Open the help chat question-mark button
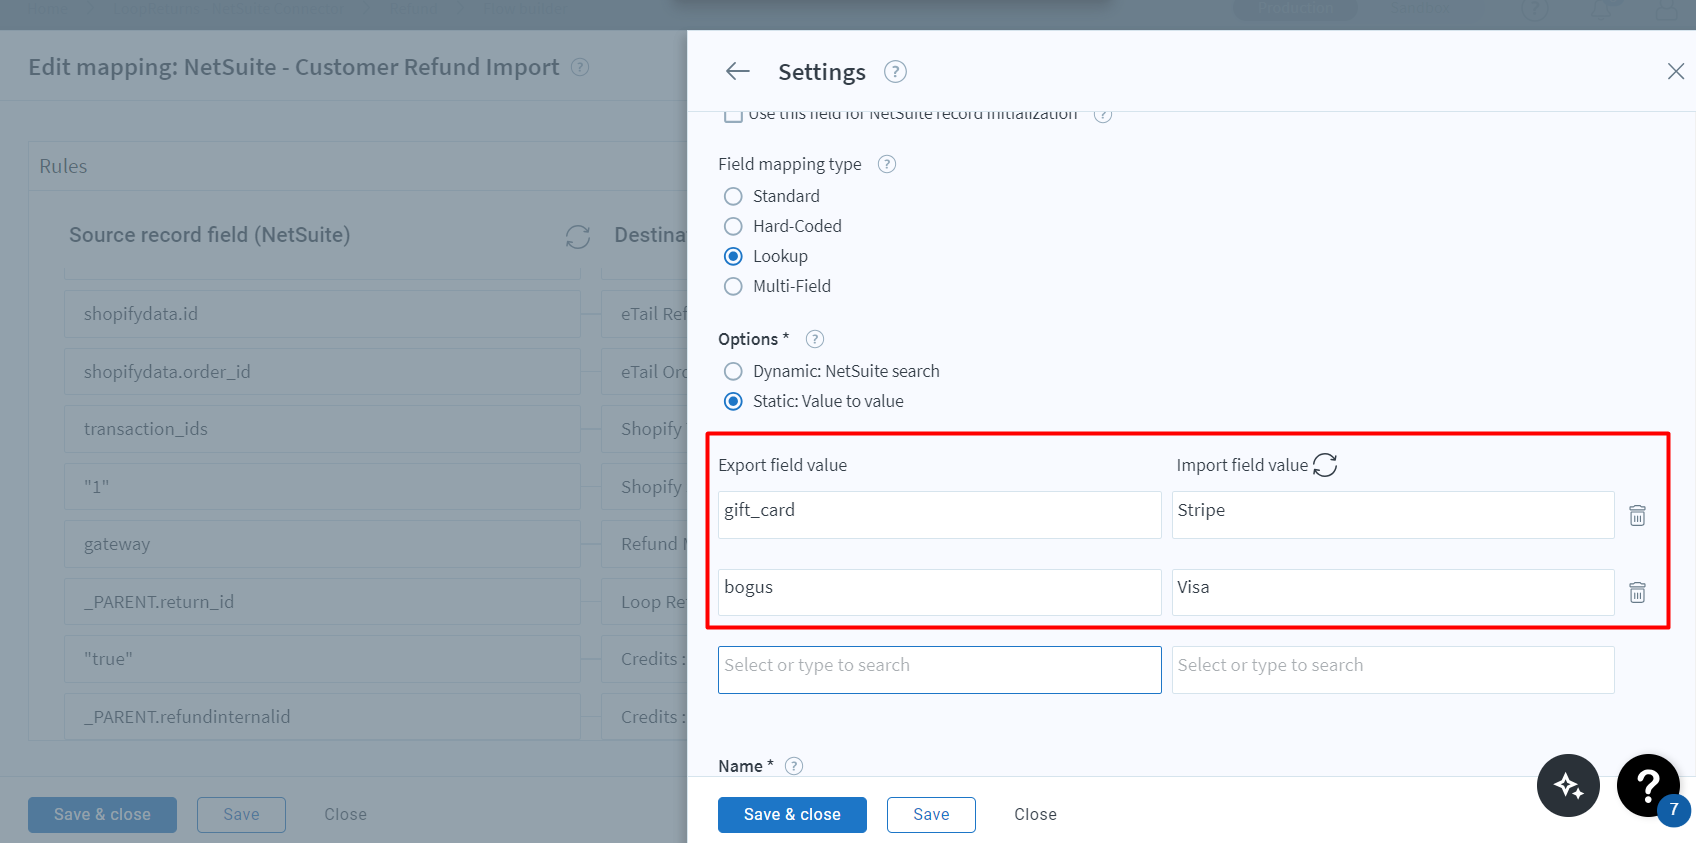The width and height of the screenshot is (1696, 843). (x=1648, y=785)
